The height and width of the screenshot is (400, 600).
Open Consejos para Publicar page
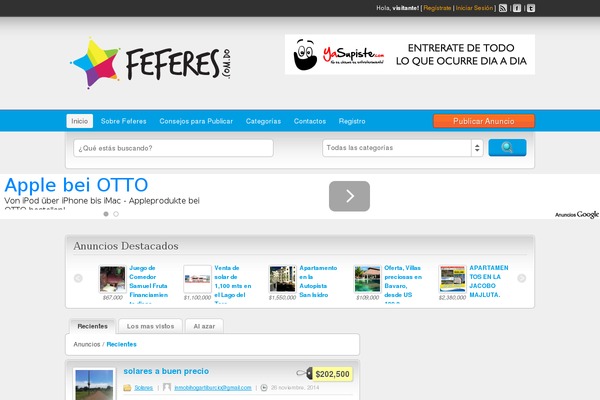point(196,121)
